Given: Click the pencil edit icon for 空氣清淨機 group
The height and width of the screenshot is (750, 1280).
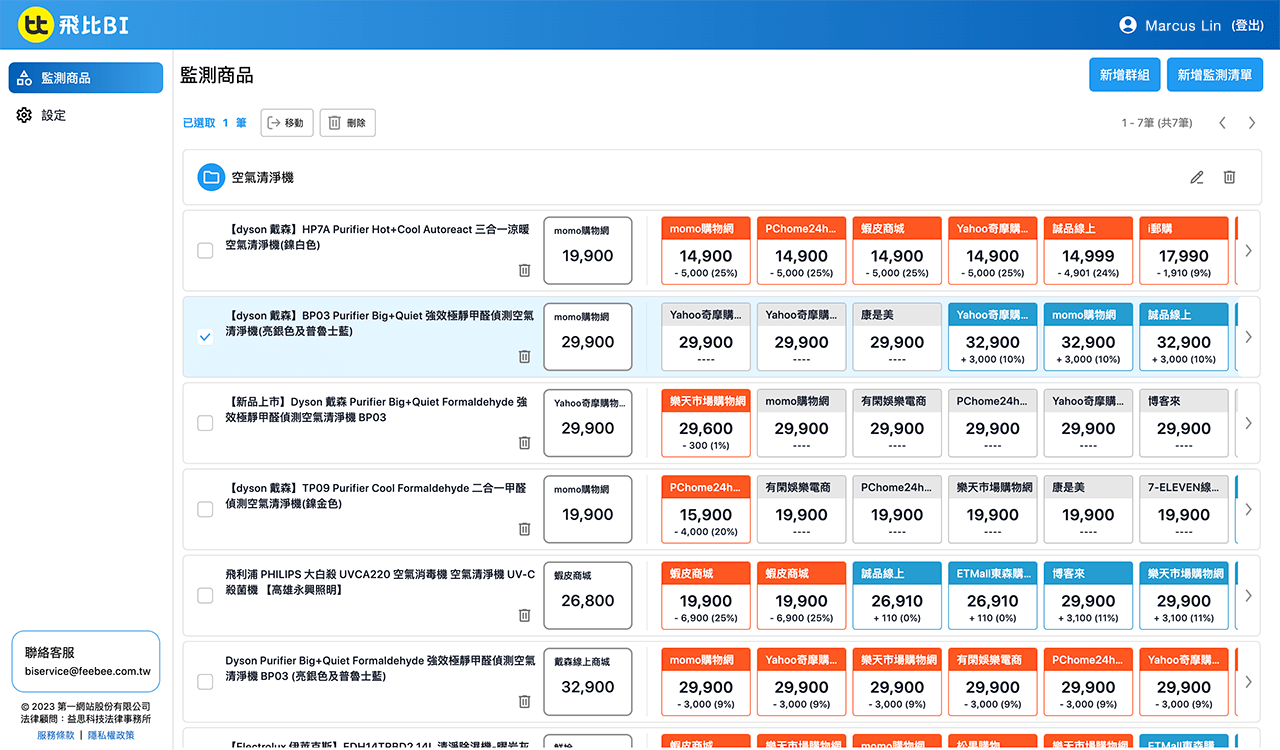Looking at the screenshot, I should 1197,177.
